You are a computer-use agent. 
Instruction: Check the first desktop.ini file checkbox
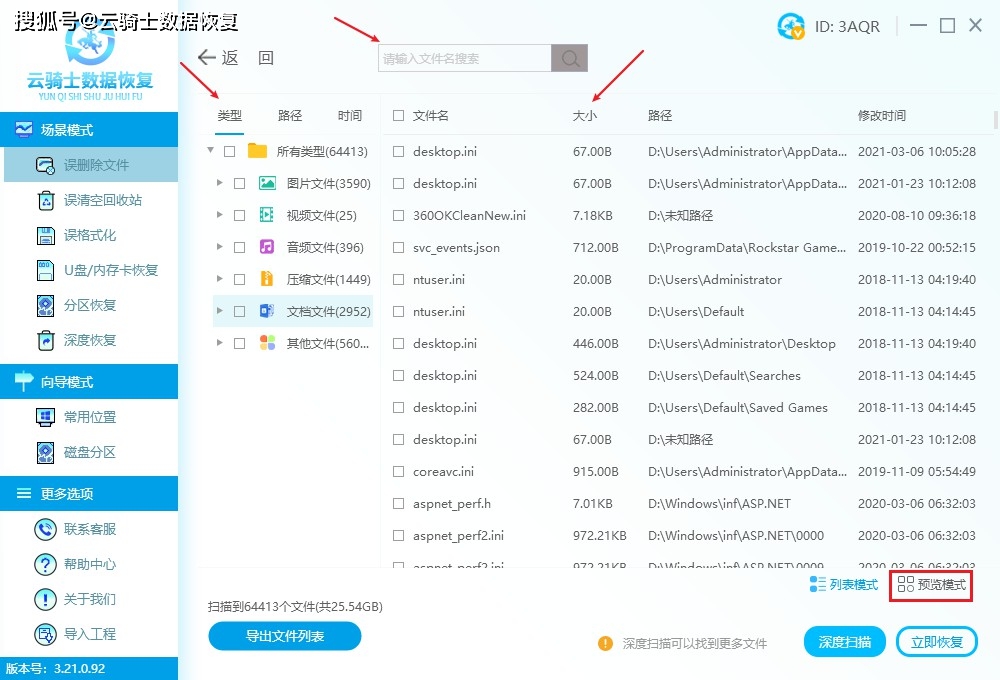coord(397,150)
